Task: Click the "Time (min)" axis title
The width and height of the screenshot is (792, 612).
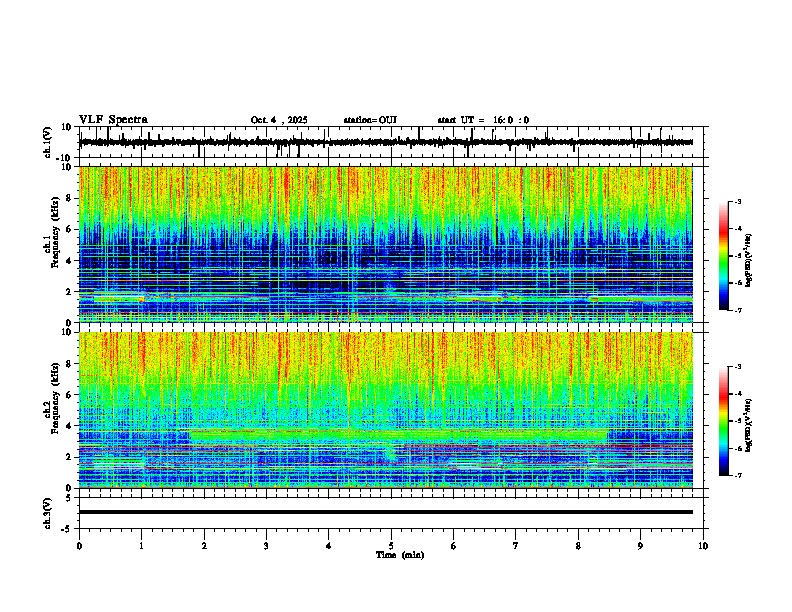Action: click(400, 555)
